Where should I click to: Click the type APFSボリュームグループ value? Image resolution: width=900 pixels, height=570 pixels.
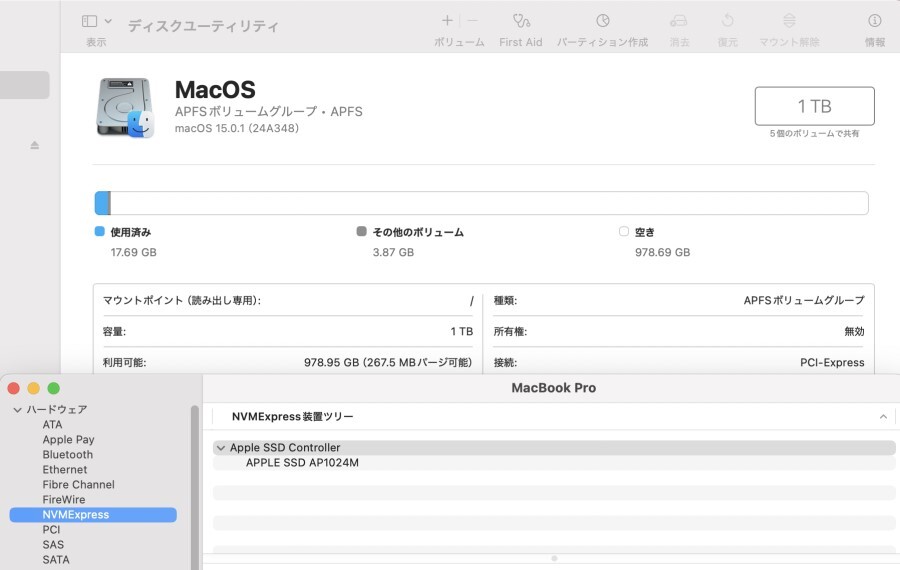804,300
